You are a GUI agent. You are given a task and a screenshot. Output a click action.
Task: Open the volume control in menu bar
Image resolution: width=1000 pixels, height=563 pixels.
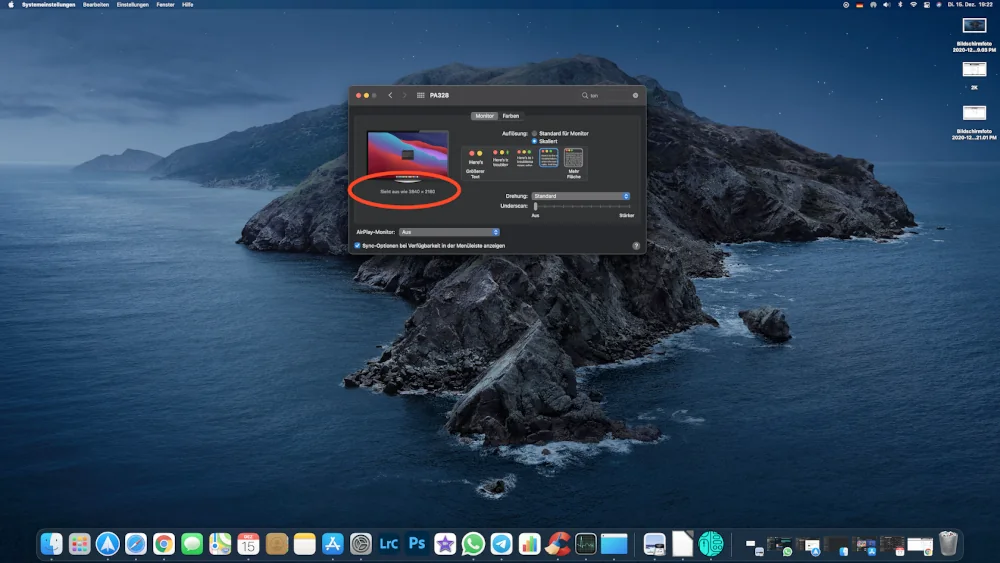(886, 4)
